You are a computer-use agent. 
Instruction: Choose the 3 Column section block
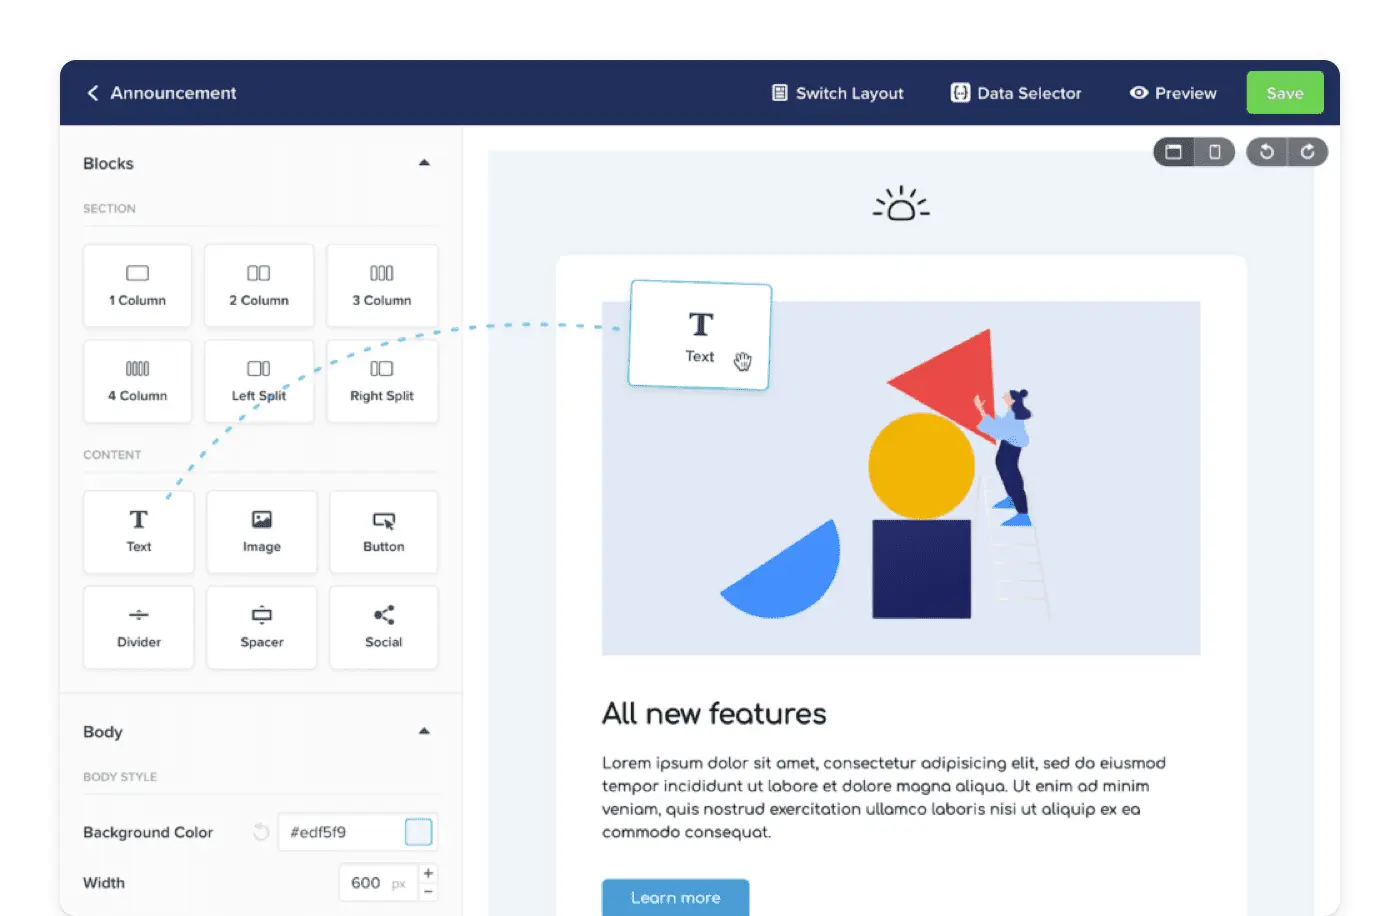[381, 285]
